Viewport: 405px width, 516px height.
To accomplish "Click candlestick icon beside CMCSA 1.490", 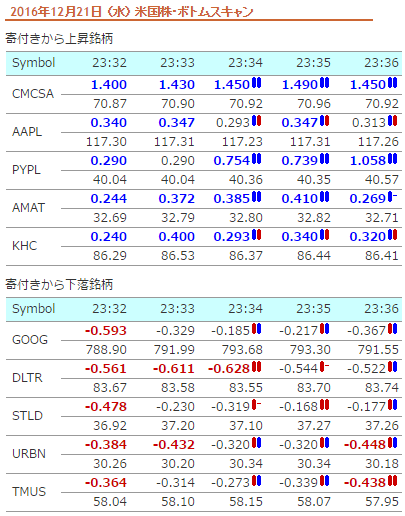I will tap(324, 83).
